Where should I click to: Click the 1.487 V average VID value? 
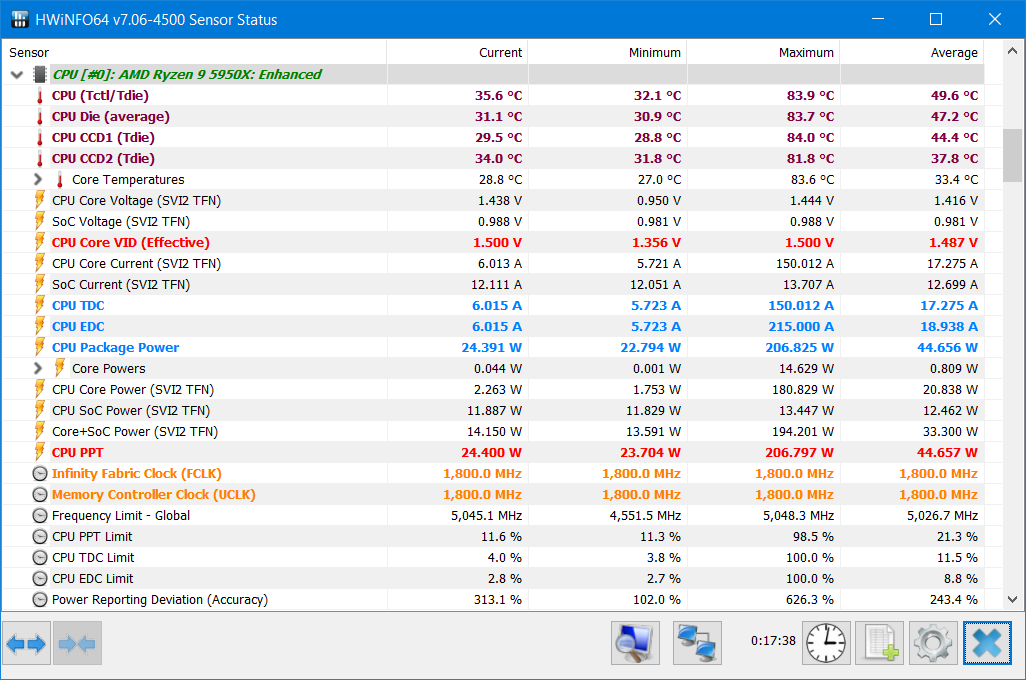(x=953, y=242)
